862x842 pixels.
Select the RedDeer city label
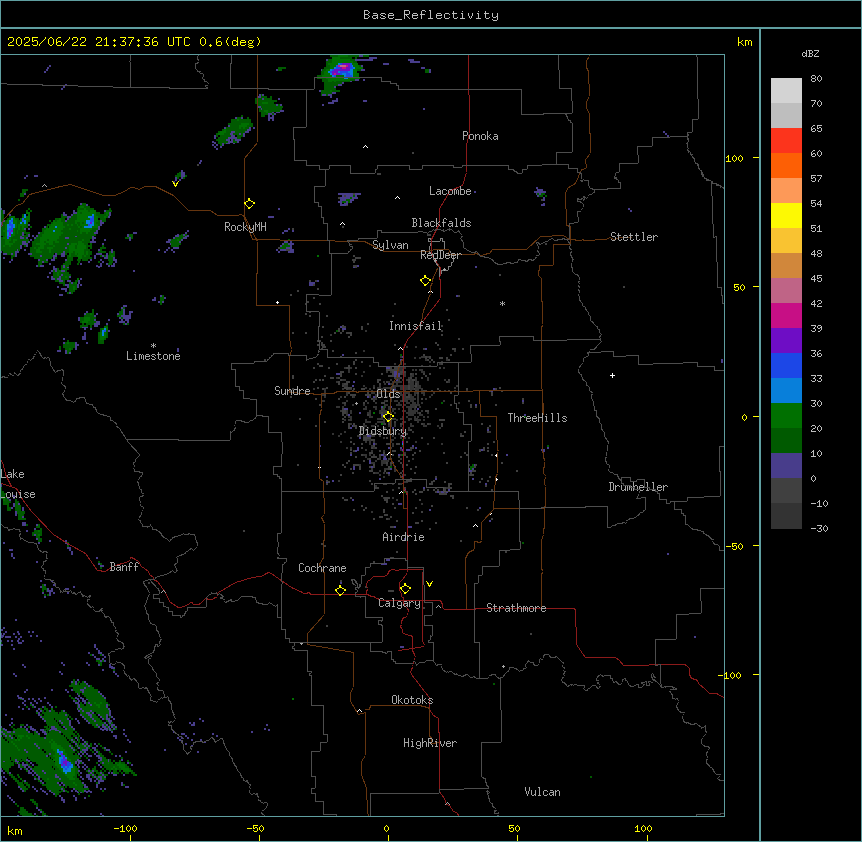tap(440, 255)
